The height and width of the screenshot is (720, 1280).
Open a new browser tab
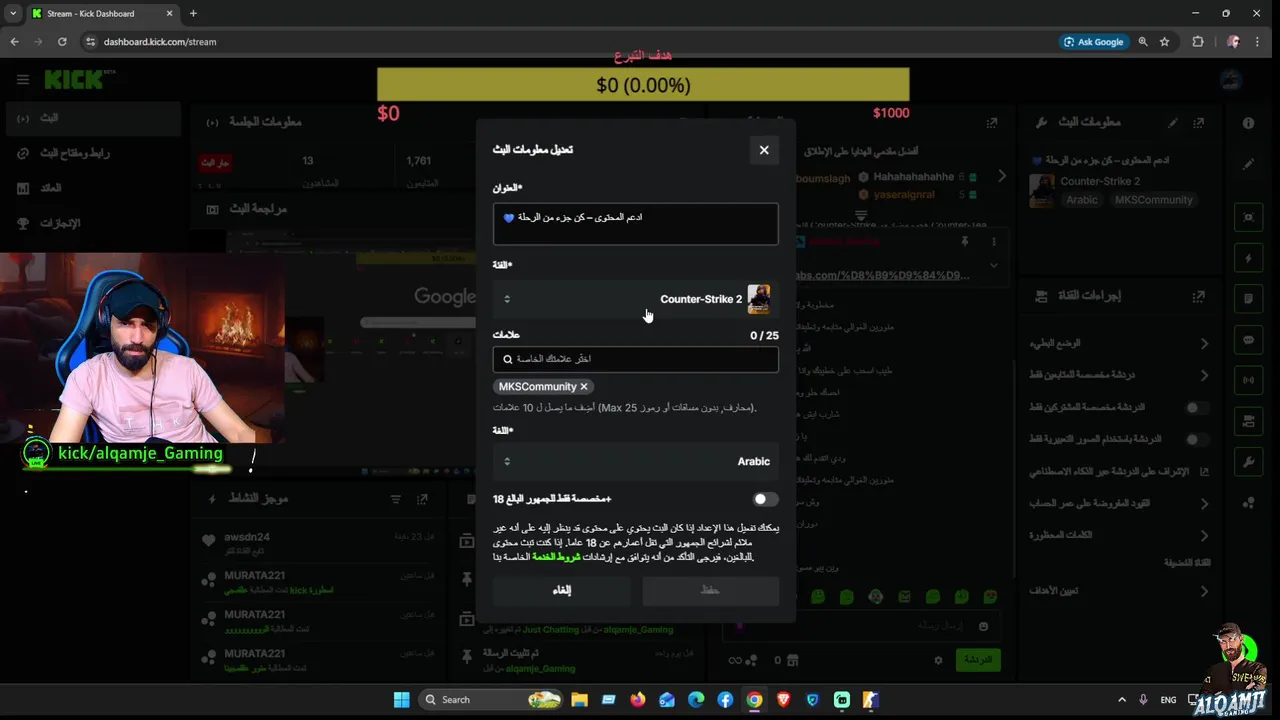[x=193, y=13]
